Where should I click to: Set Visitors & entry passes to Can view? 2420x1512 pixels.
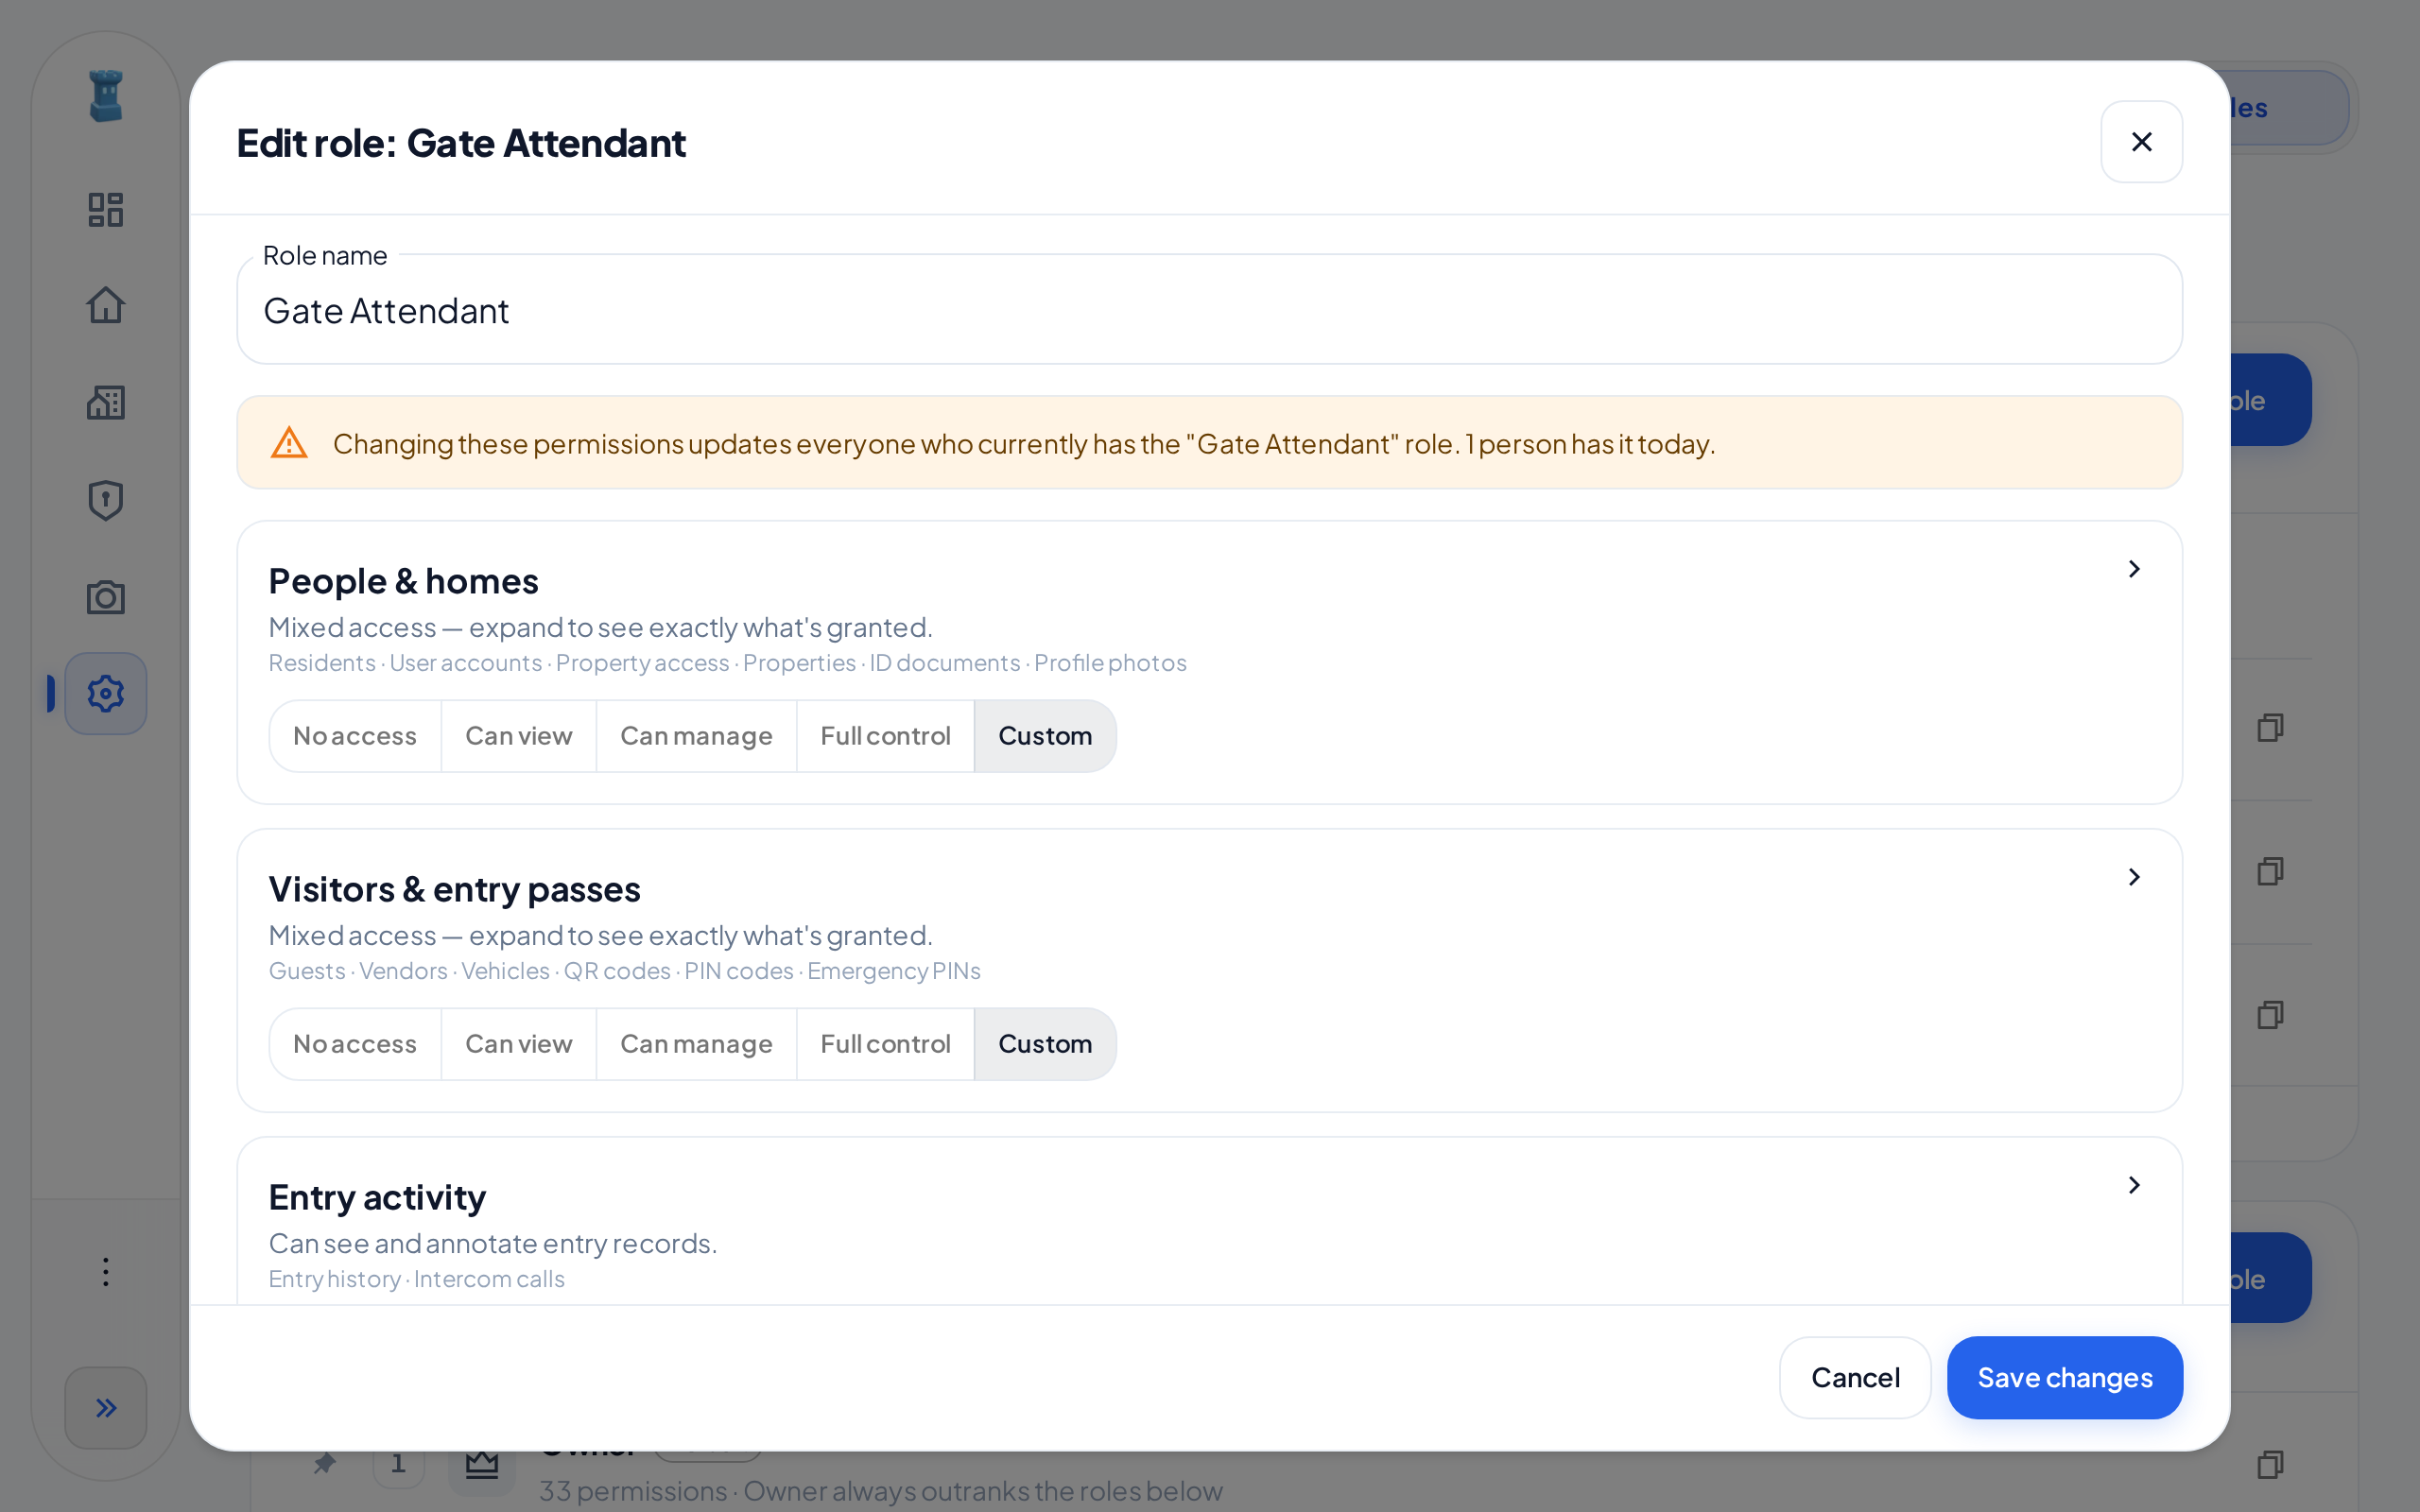pos(518,1044)
